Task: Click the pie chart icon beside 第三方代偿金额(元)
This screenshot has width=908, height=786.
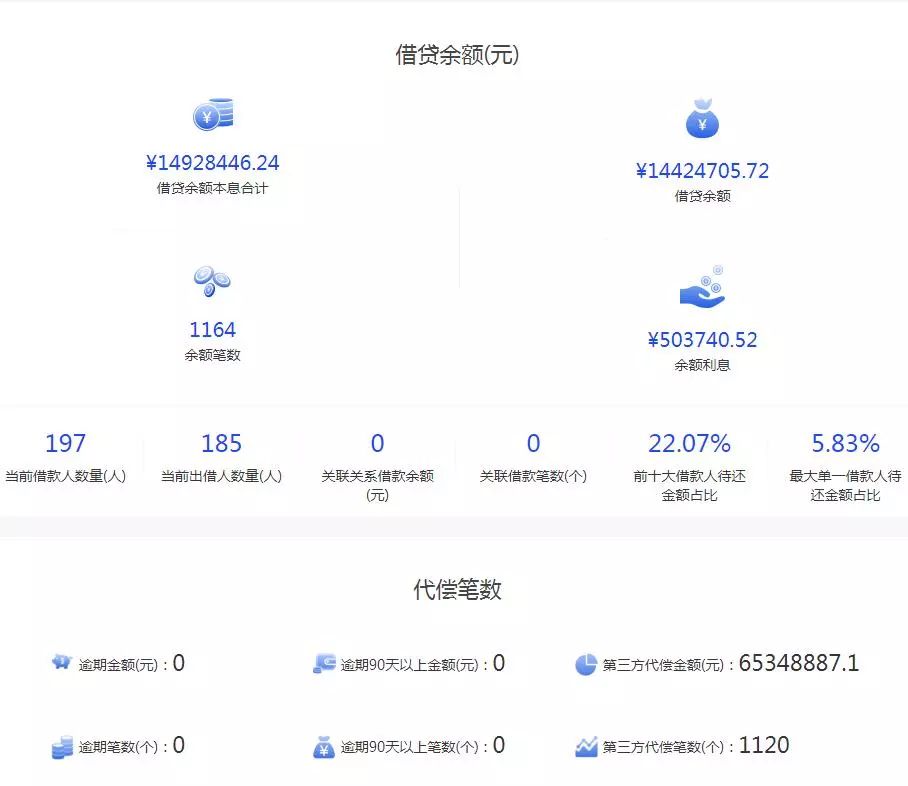Action: tap(586, 664)
